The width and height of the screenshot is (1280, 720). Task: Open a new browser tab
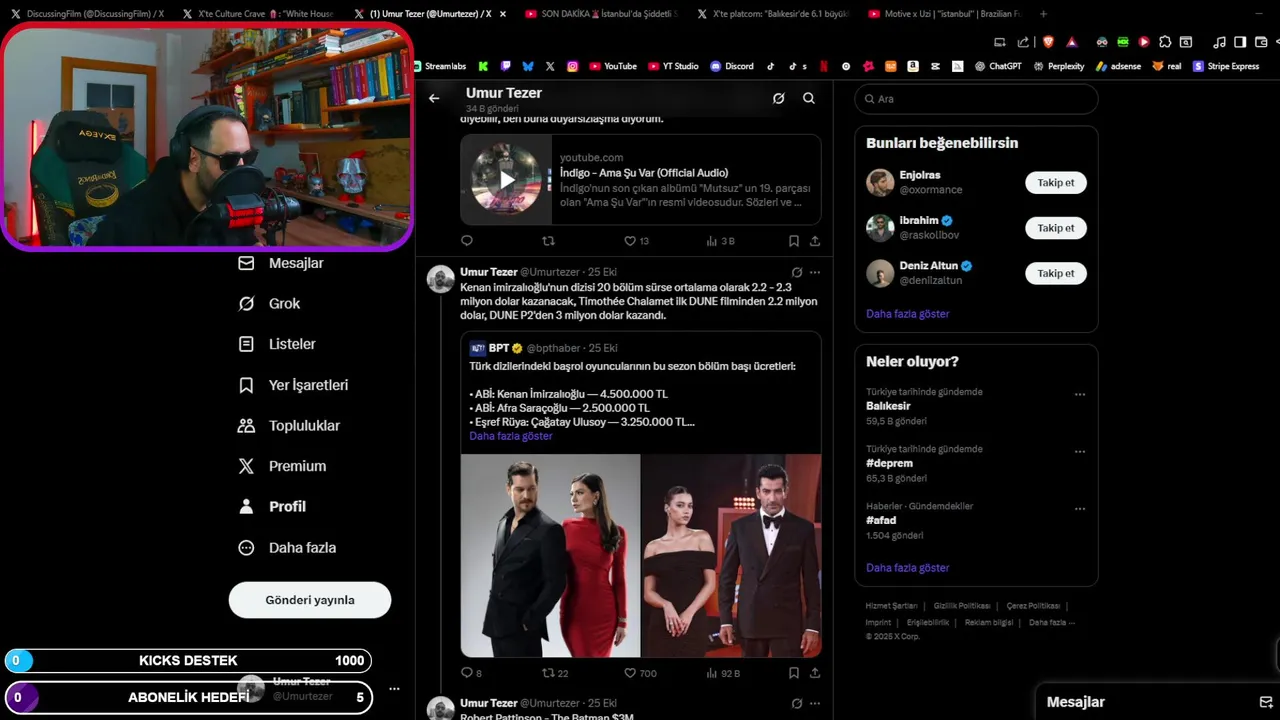point(1044,14)
